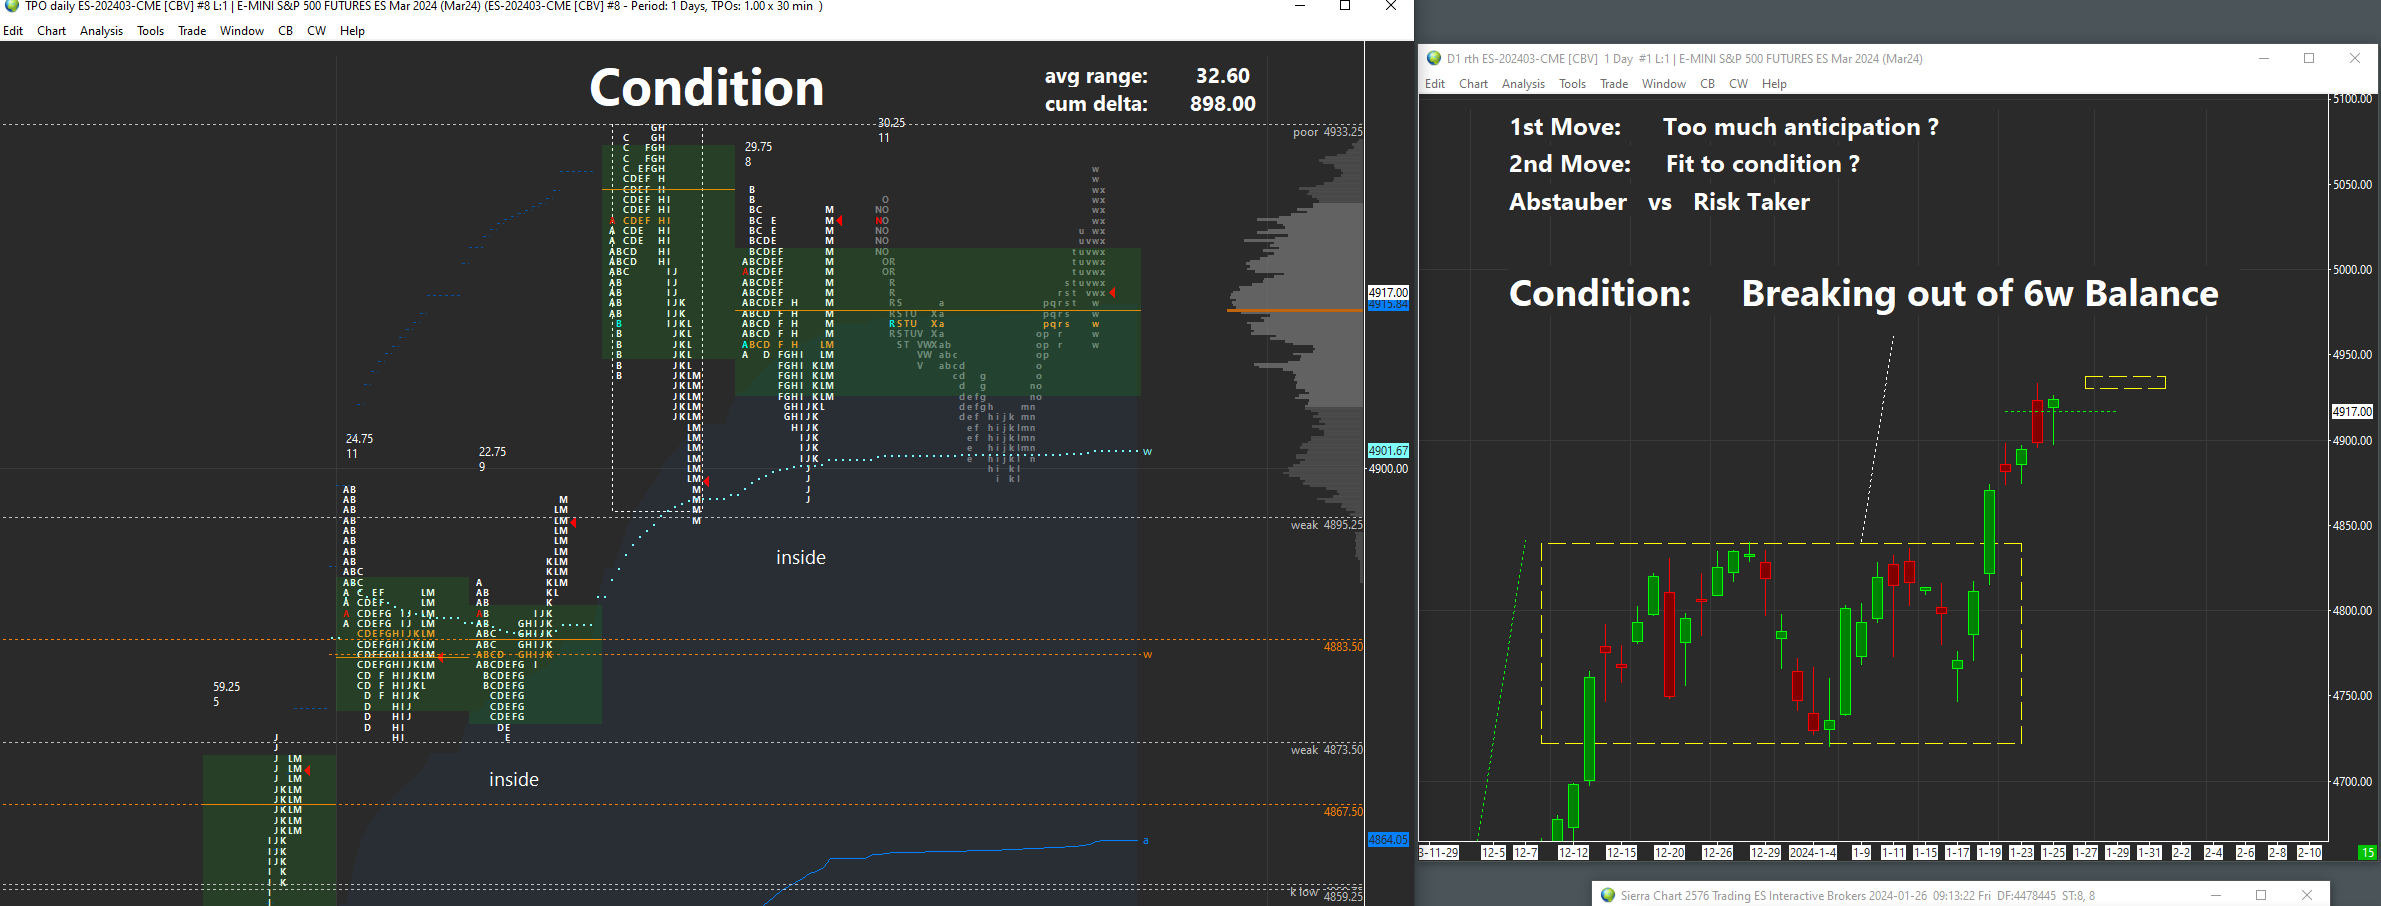Click Sierra Chart icon in TPO daily title bar
The width and height of the screenshot is (2381, 906).
coord(12,6)
